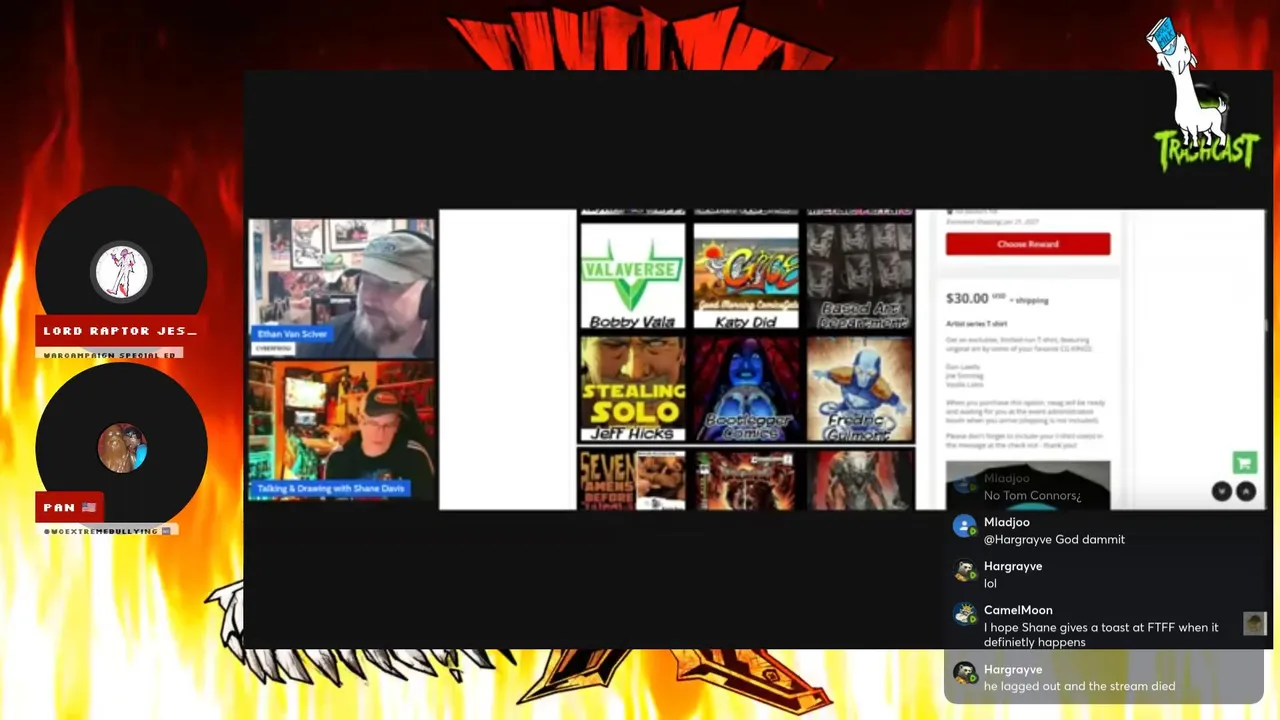Click the 'Artist series T shirt' heading
1280x720 pixels.
tap(979, 324)
